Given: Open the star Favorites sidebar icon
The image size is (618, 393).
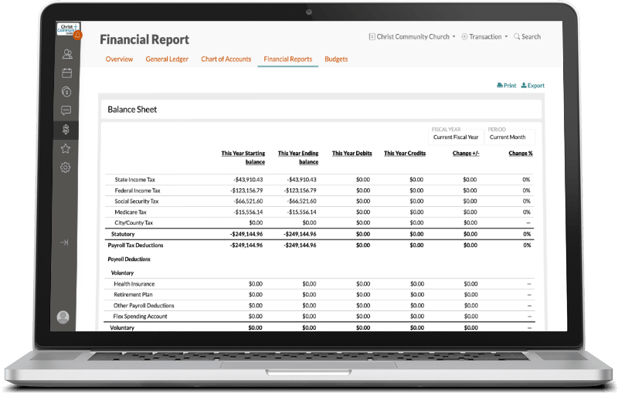Looking at the screenshot, I should point(65,149).
